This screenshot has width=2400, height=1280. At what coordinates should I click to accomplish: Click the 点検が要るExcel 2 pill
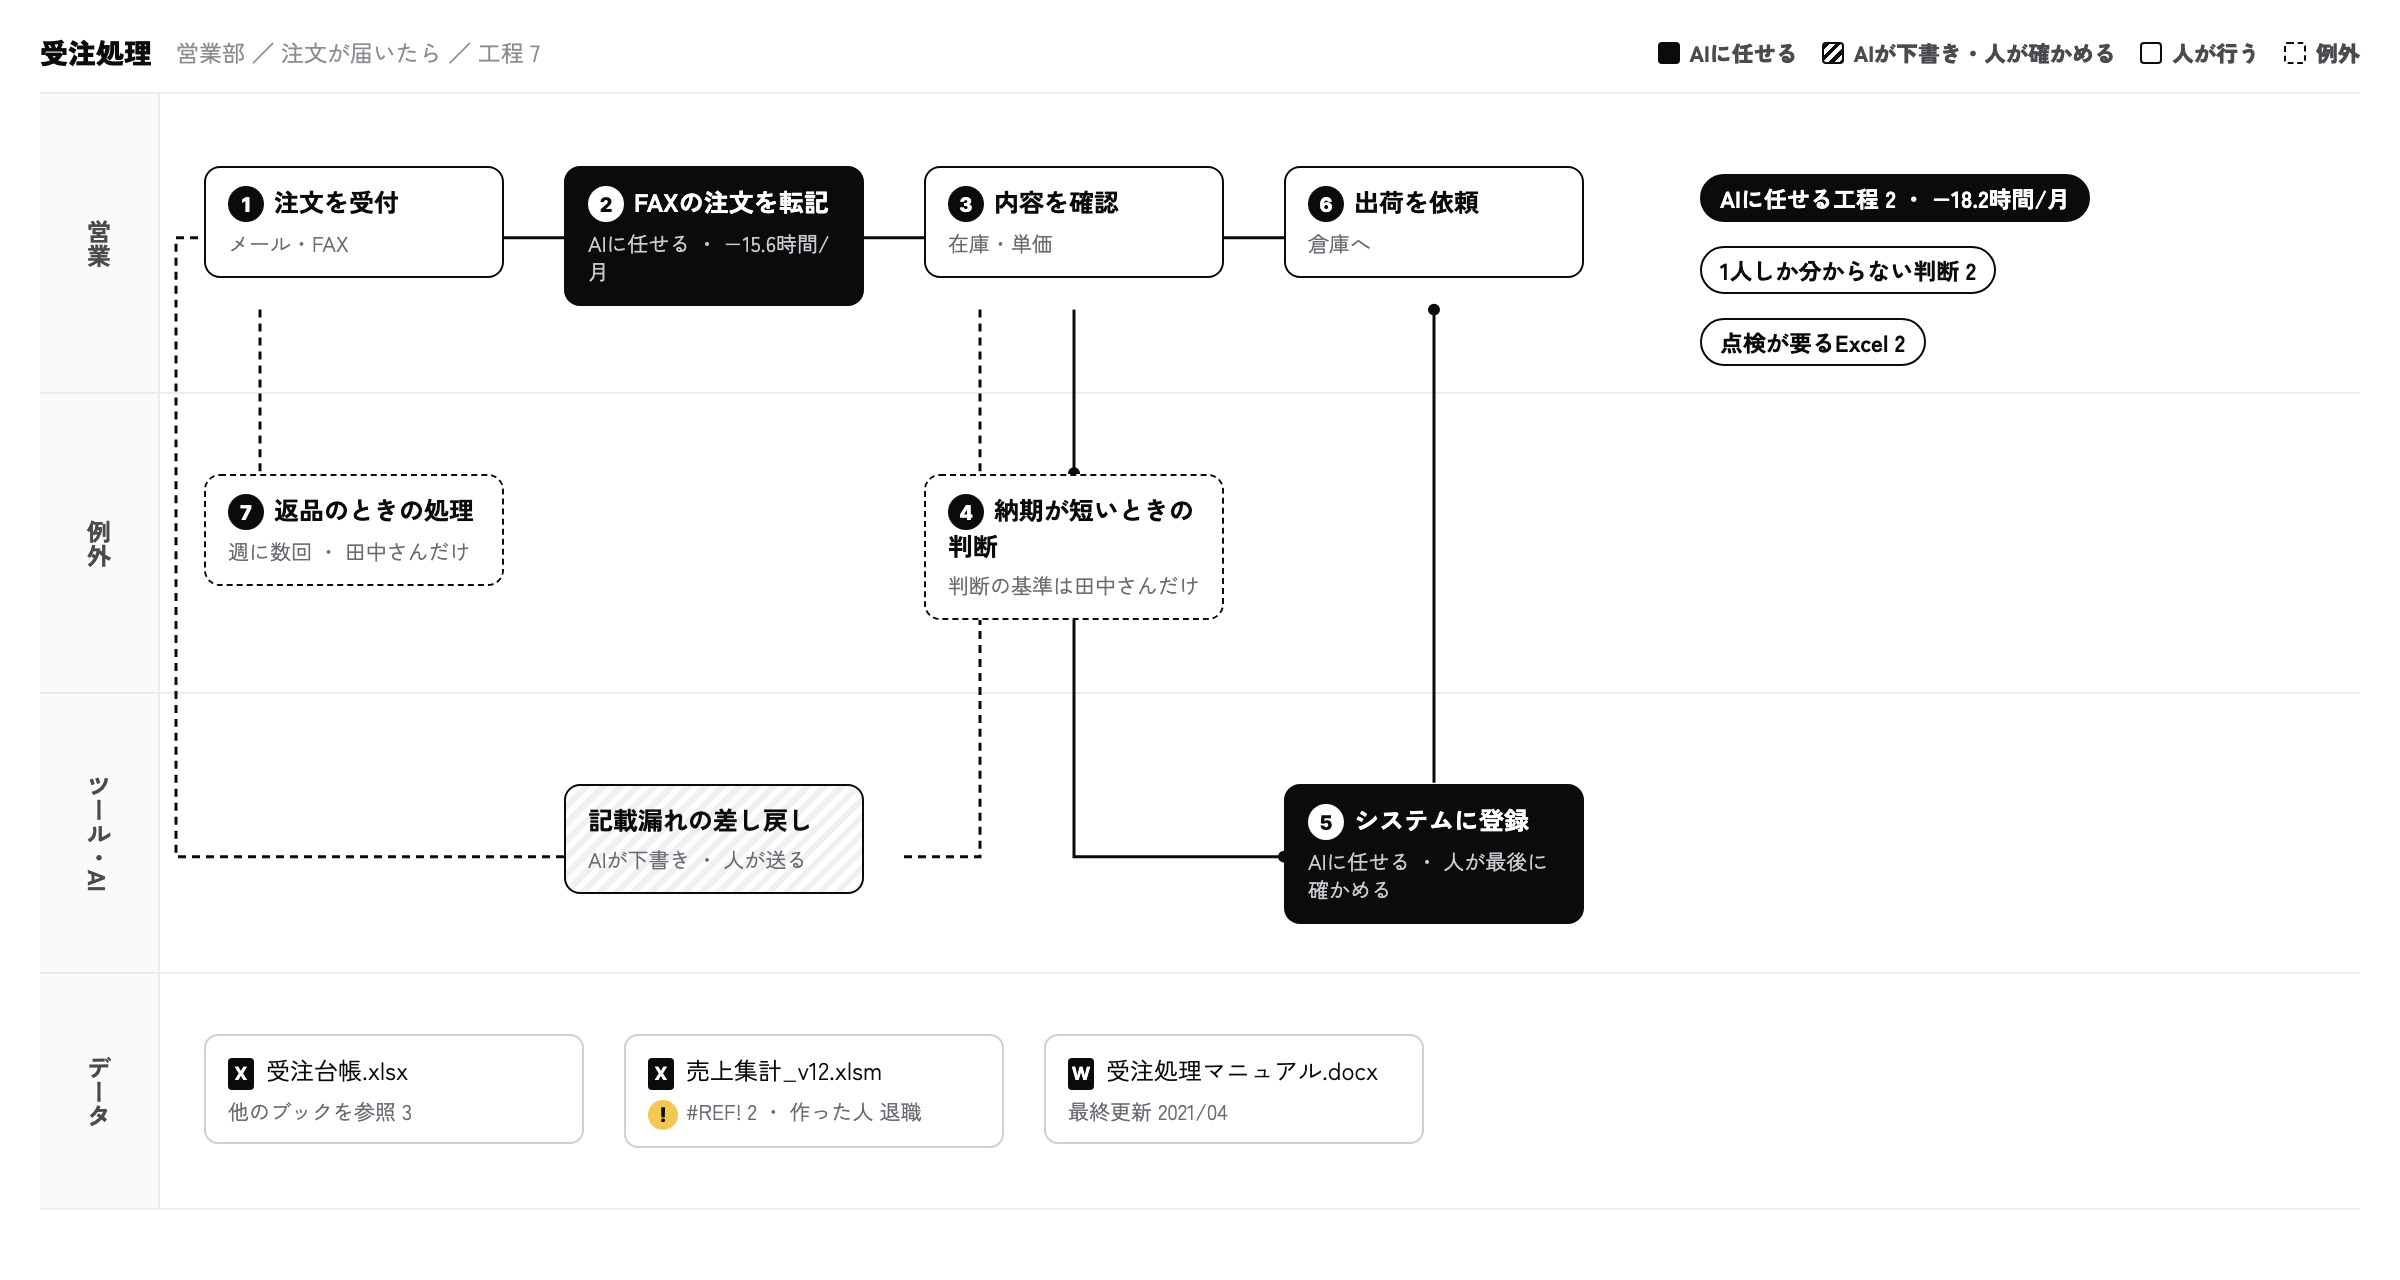1812,343
